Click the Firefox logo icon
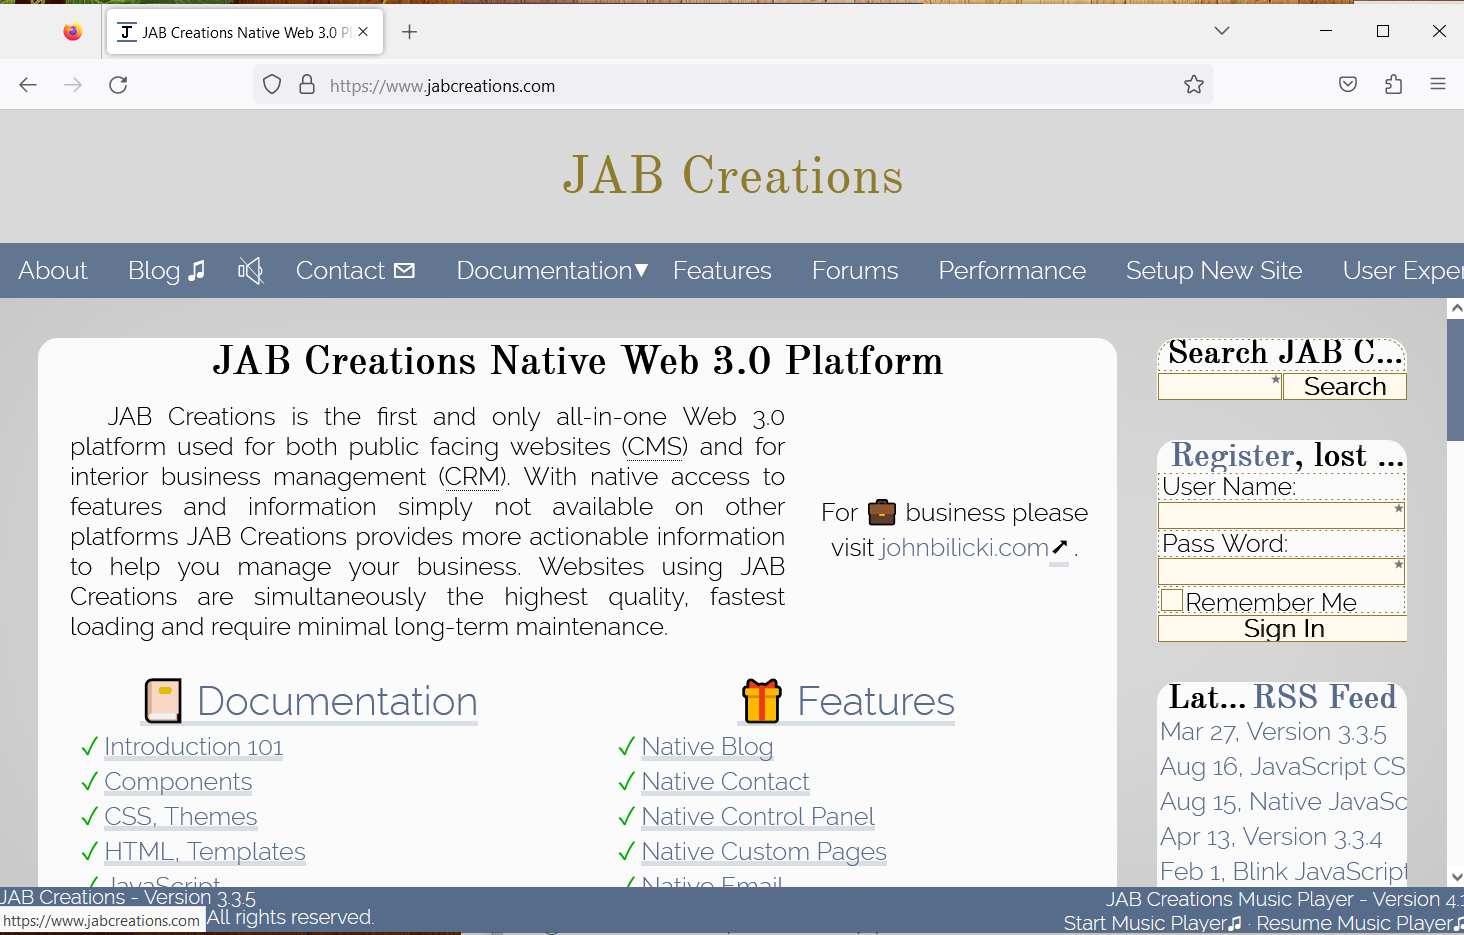 [x=72, y=32]
